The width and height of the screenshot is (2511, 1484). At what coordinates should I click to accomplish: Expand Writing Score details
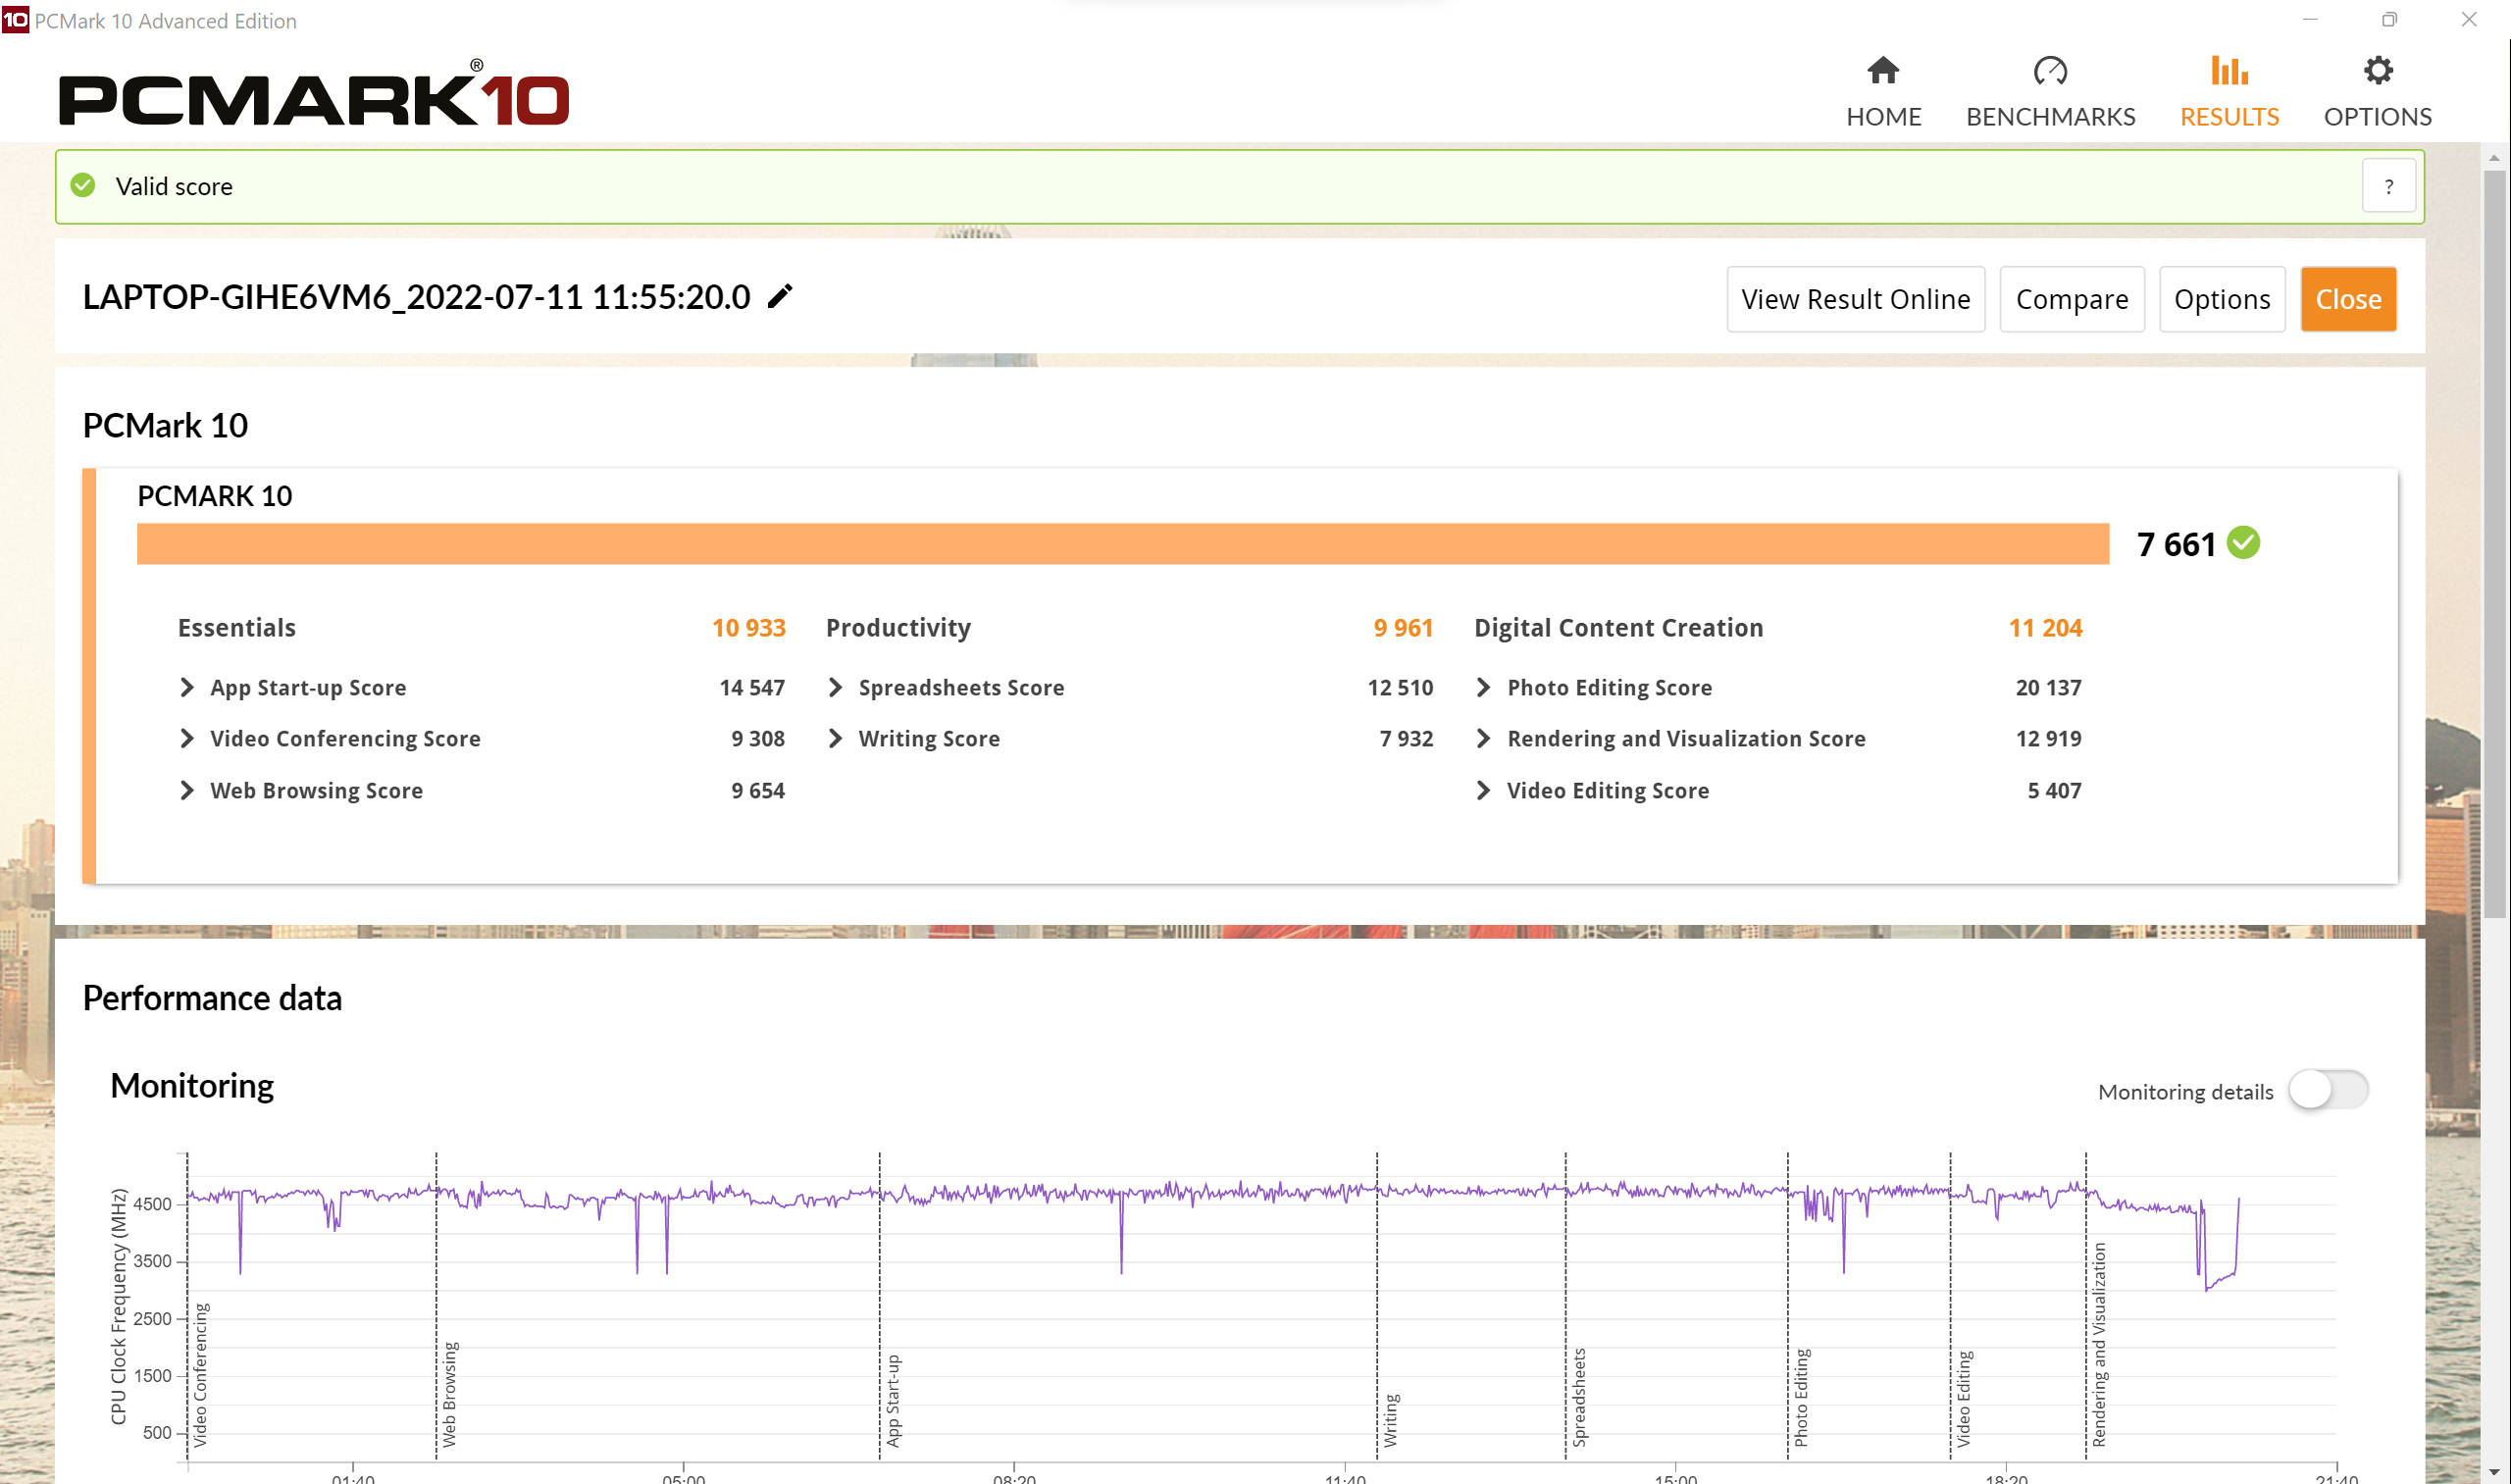click(x=835, y=738)
